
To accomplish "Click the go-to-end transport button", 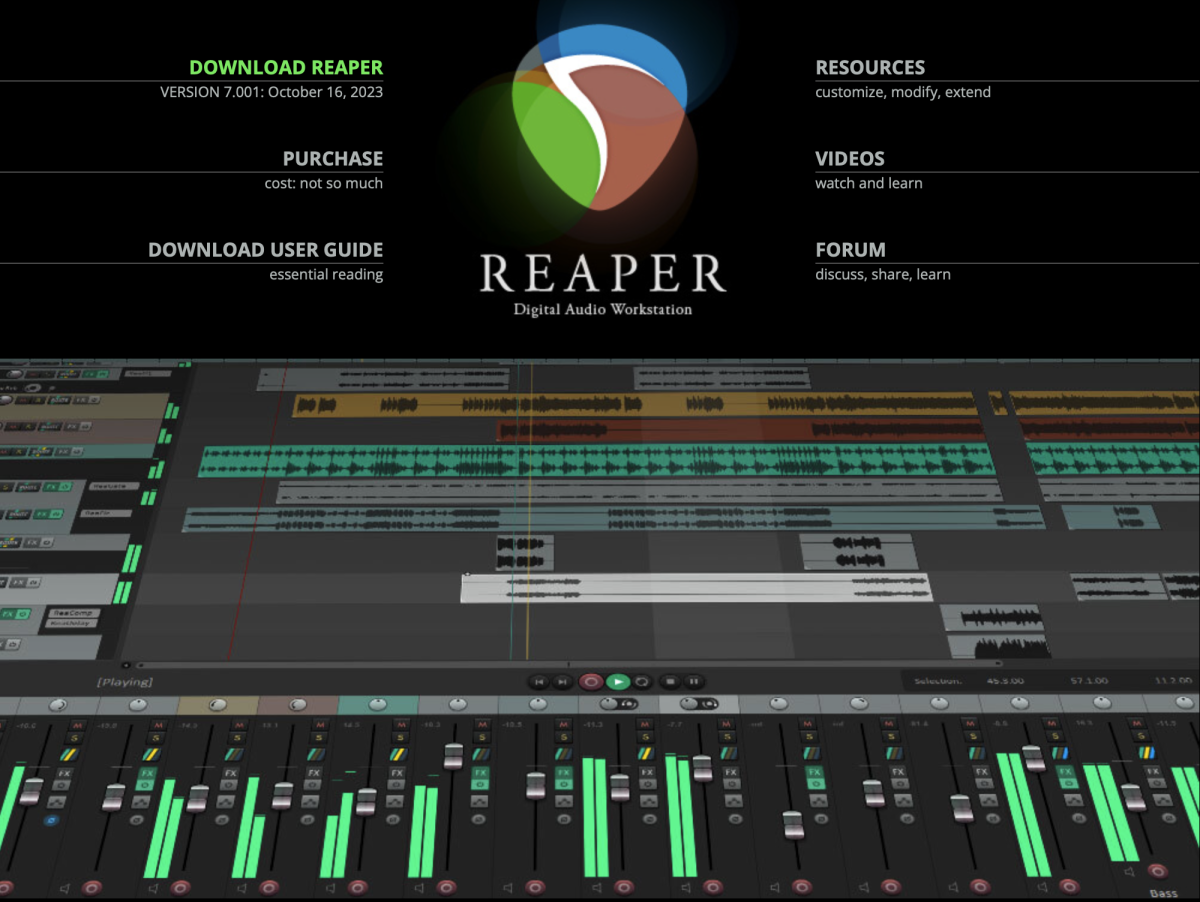I will 563,682.
